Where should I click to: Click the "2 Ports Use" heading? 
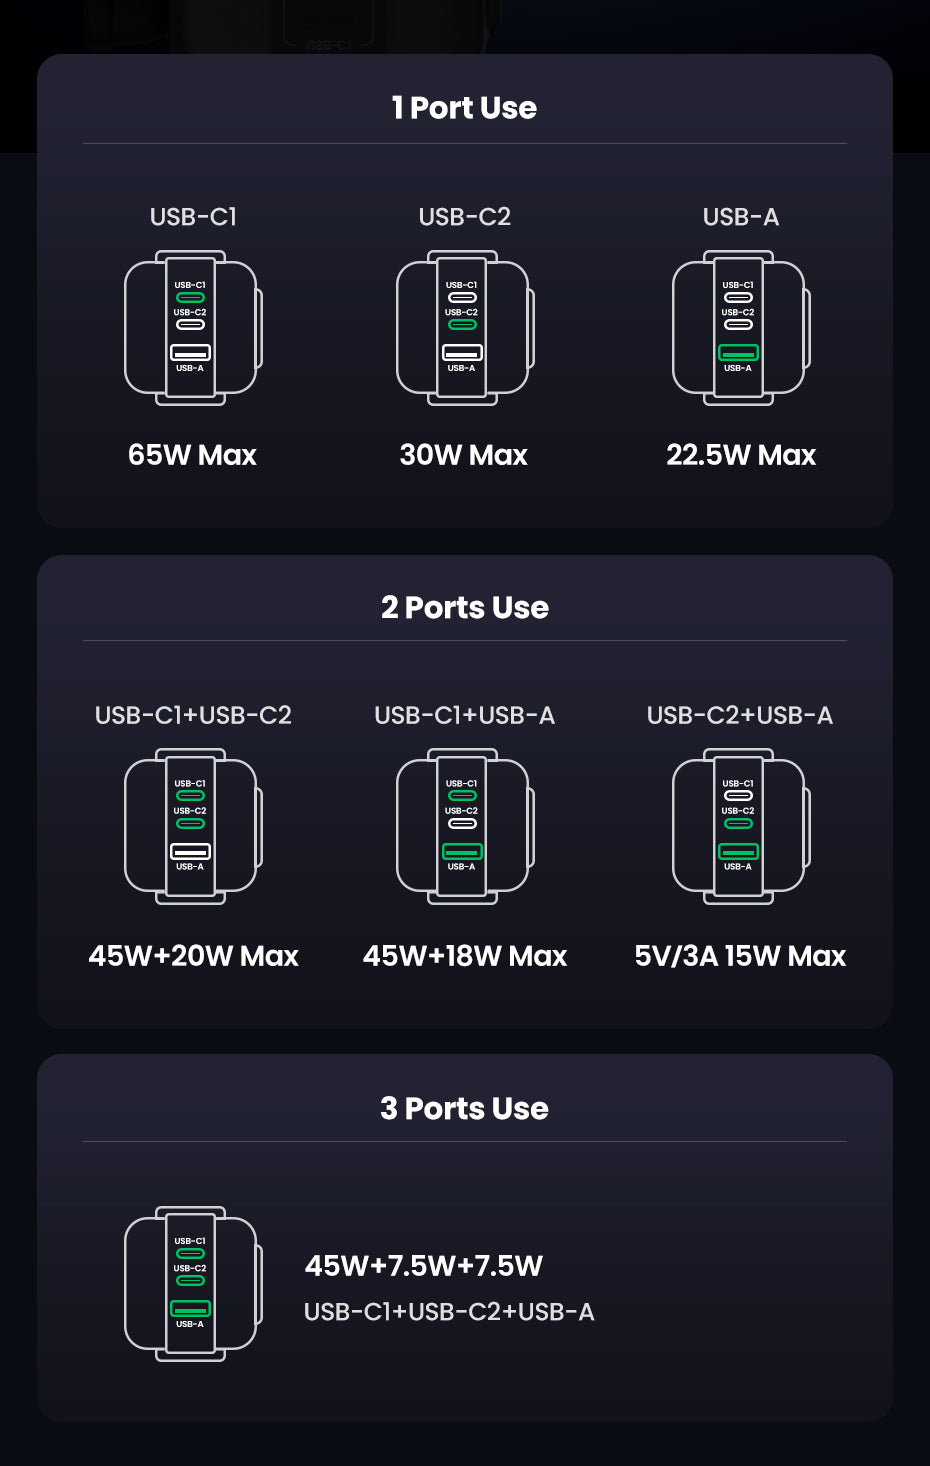pyautogui.click(x=464, y=607)
